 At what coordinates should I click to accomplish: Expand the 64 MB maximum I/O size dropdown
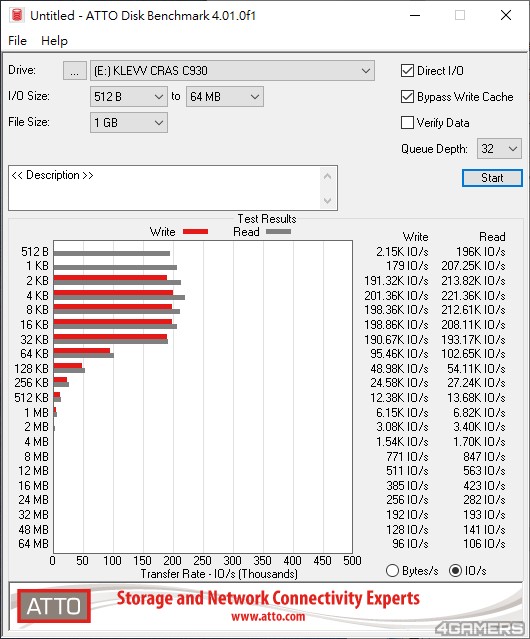tap(225, 97)
